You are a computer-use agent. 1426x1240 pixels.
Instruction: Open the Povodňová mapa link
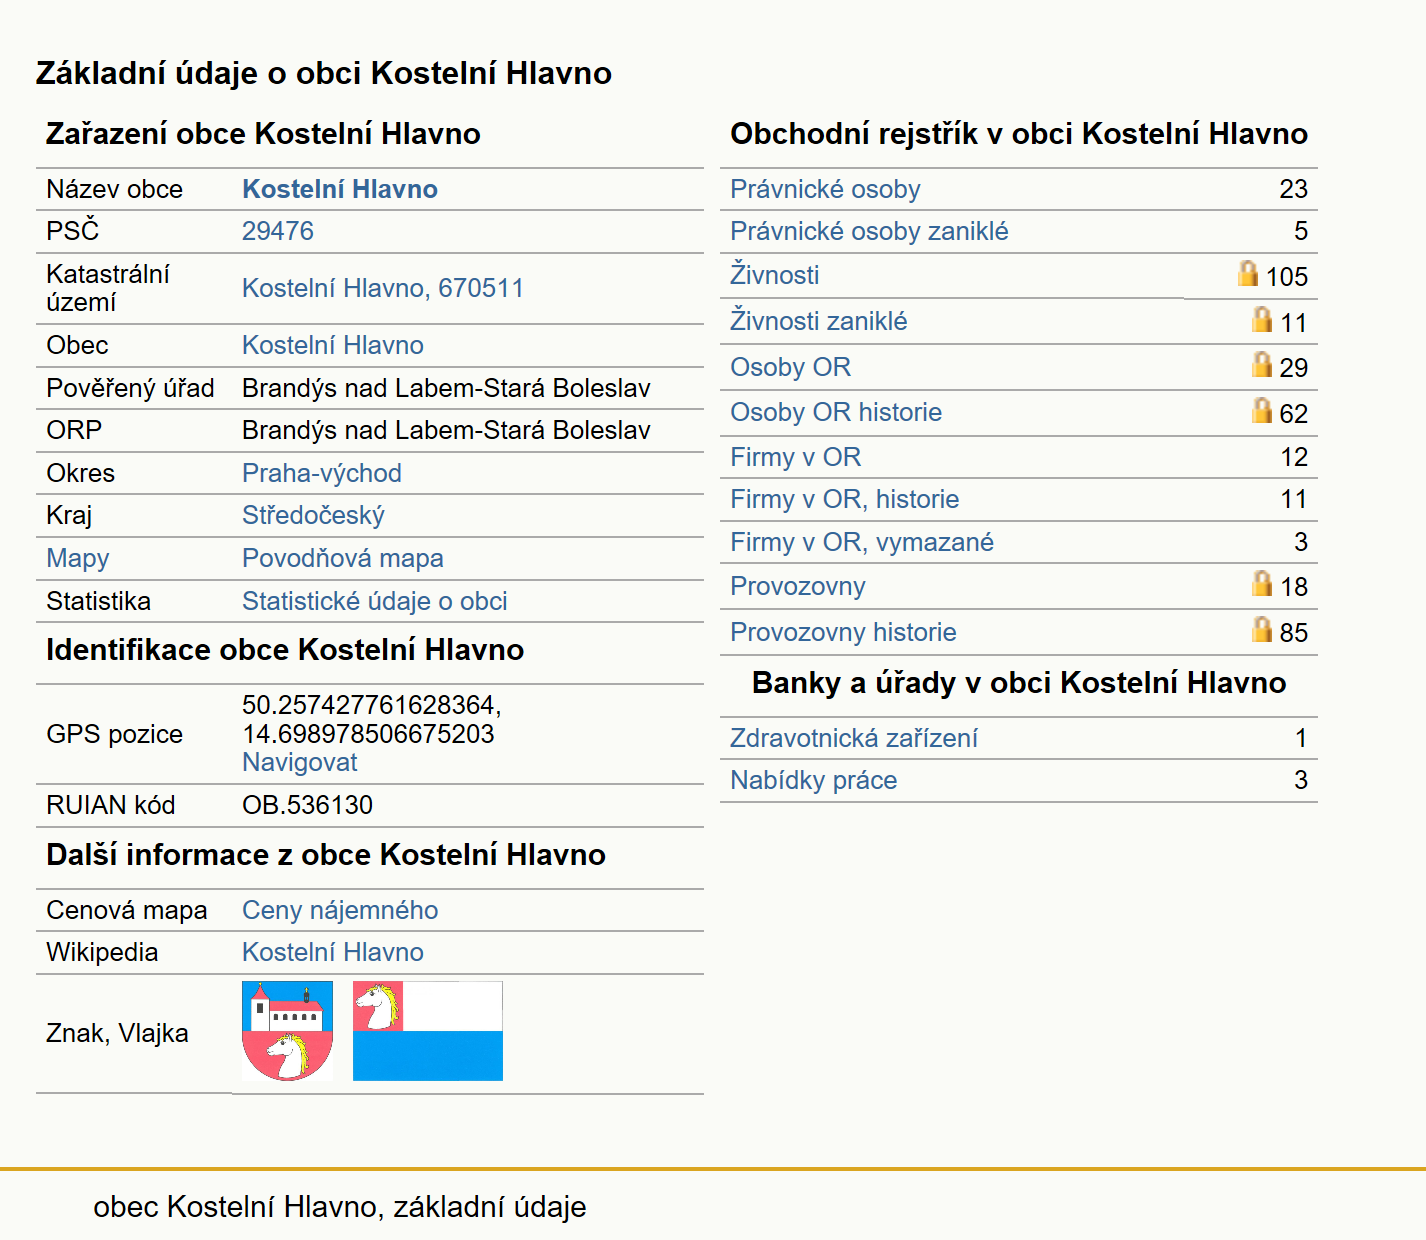pyautogui.click(x=343, y=558)
